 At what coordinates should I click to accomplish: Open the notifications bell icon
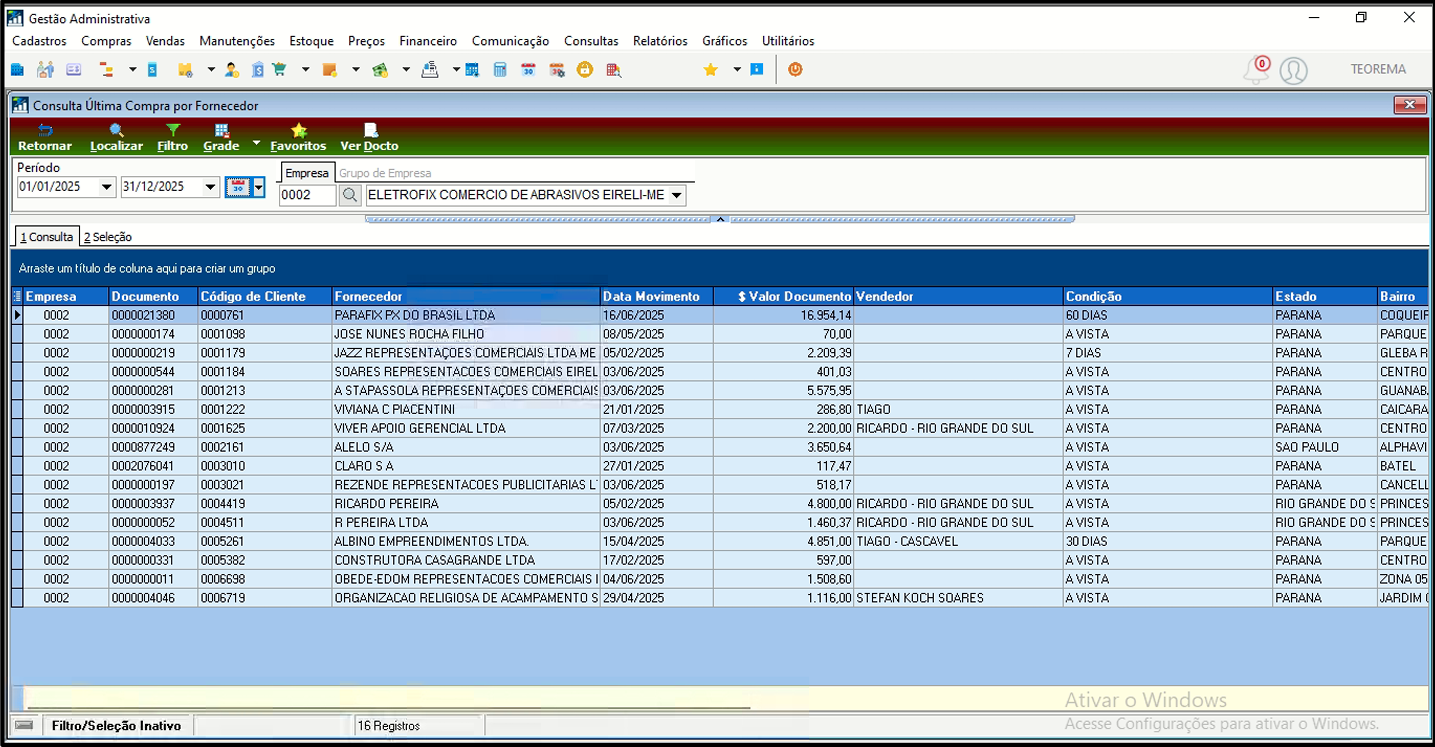pyautogui.click(x=1255, y=70)
